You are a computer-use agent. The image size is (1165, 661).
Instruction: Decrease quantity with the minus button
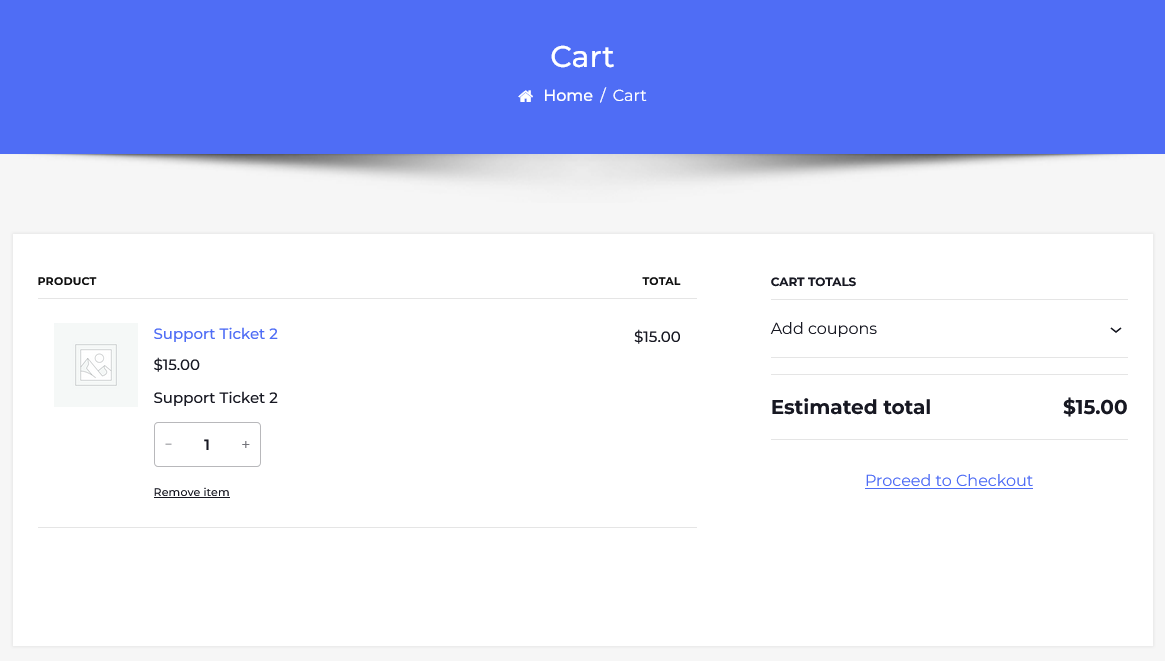coord(169,445)
